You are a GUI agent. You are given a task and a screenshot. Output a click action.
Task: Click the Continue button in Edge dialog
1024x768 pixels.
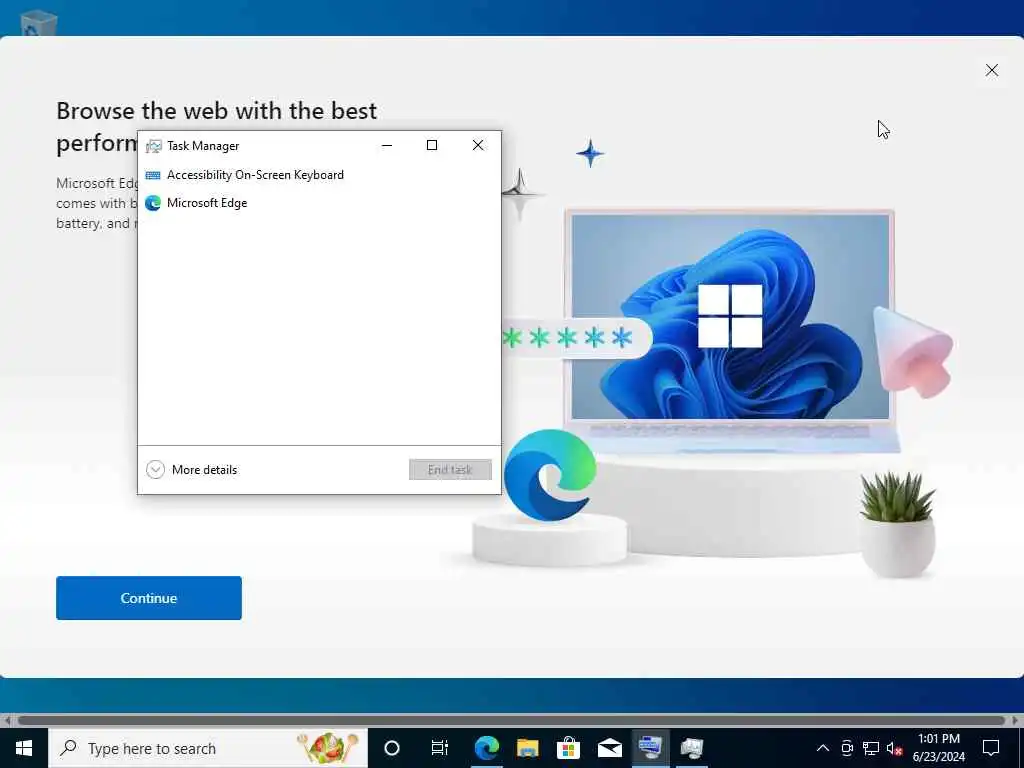(x=149, y=598)
